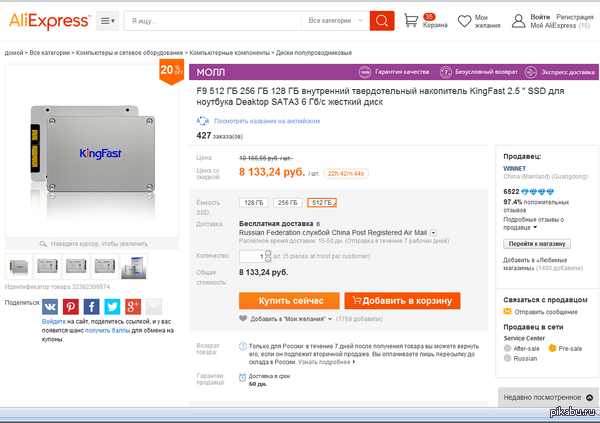Share via the Google+ icon
Screen dimensions: 600x423
point(133,307)
